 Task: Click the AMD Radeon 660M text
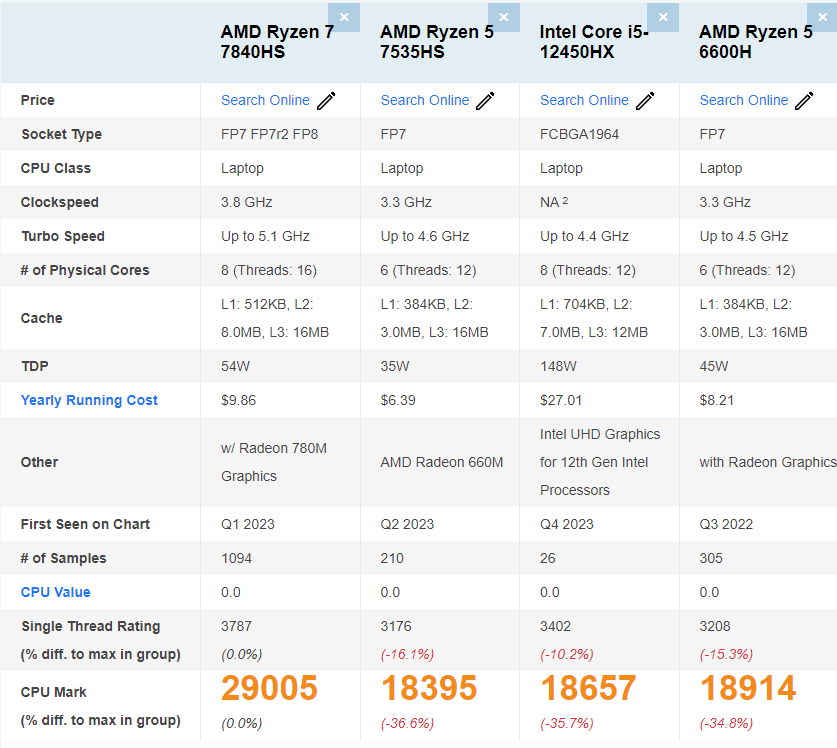tap(442, 462)
